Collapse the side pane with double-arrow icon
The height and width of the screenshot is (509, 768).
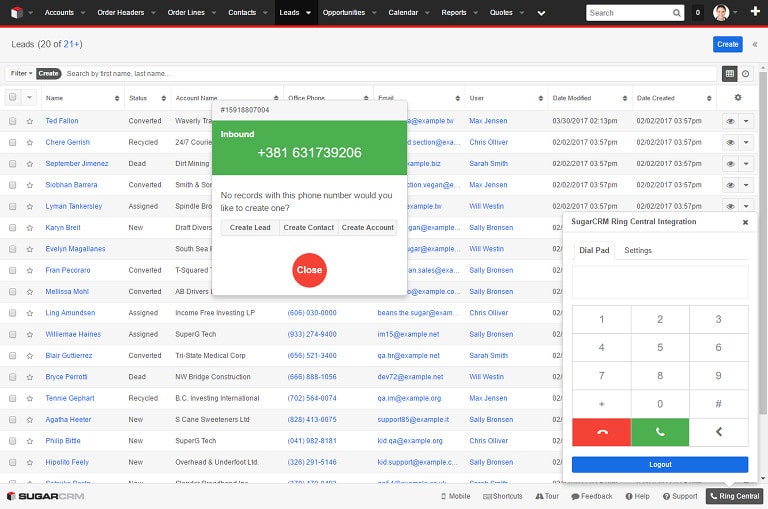click(755, 44)
